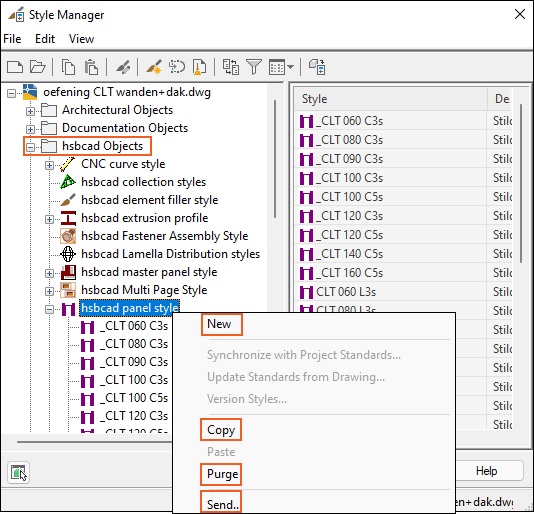Screen dimensions: 534x514
Task: Click the Help button
Action: [486, 471]
